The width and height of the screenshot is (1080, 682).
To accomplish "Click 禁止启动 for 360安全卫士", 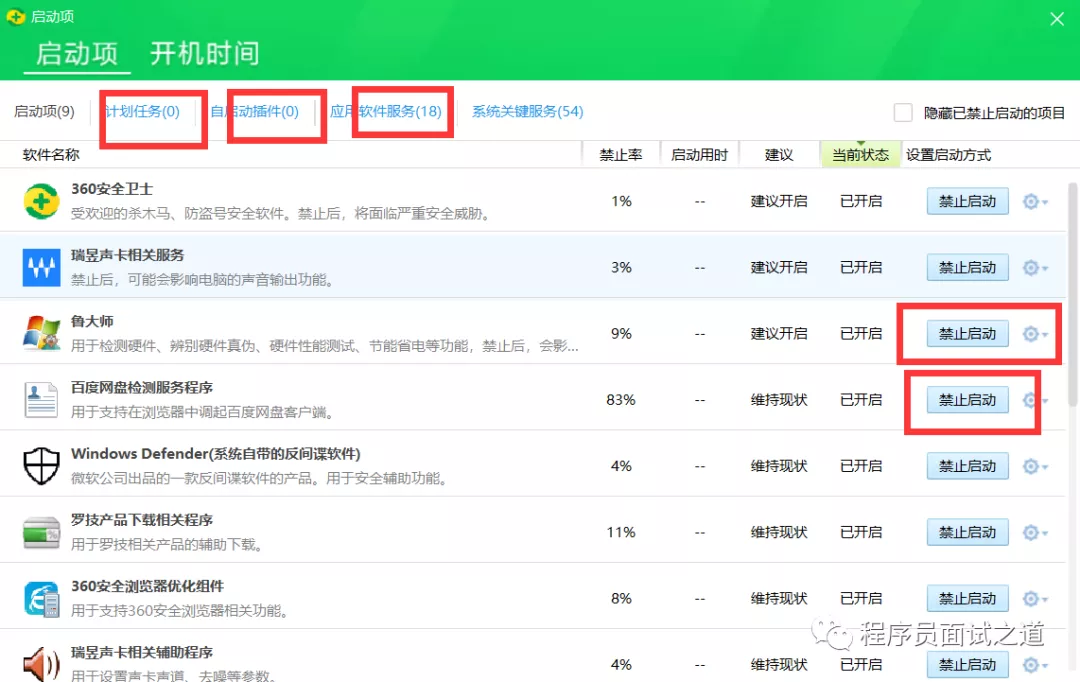I will click(968, 201).
